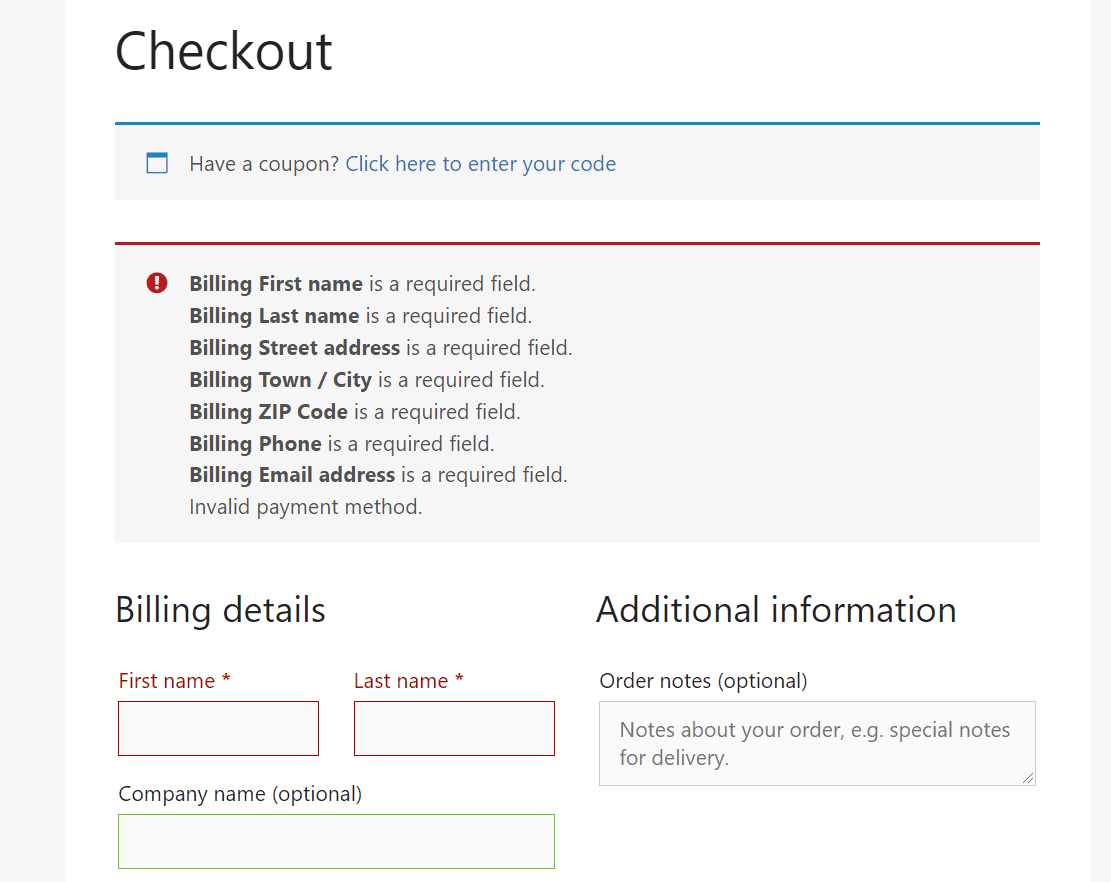Click the Billing details section heading
1111x882 pixels.
220,609
